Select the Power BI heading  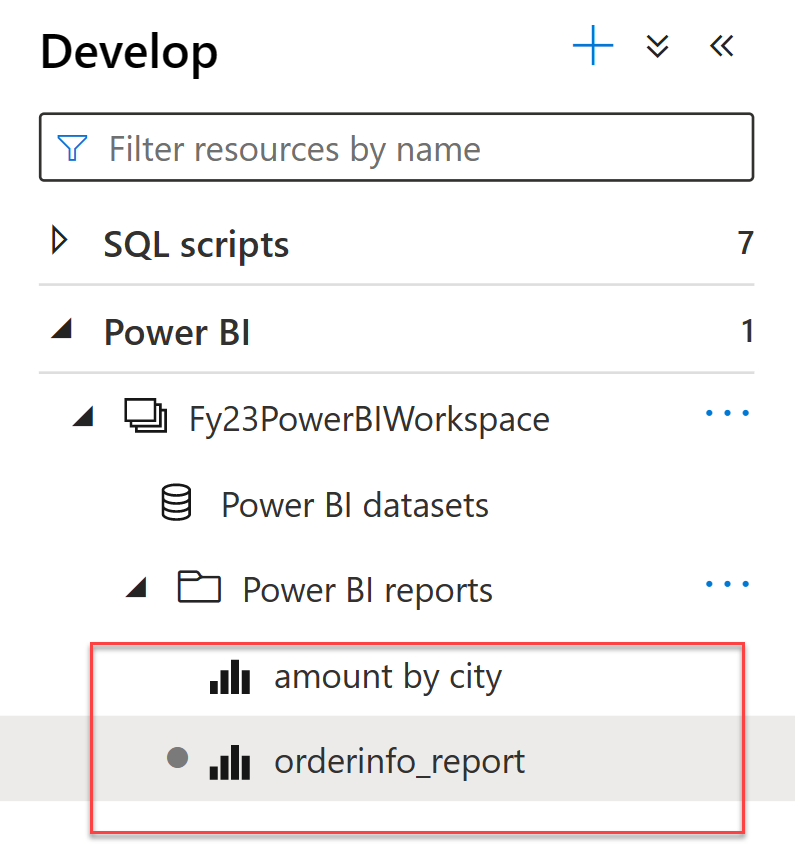click(177, 332)
